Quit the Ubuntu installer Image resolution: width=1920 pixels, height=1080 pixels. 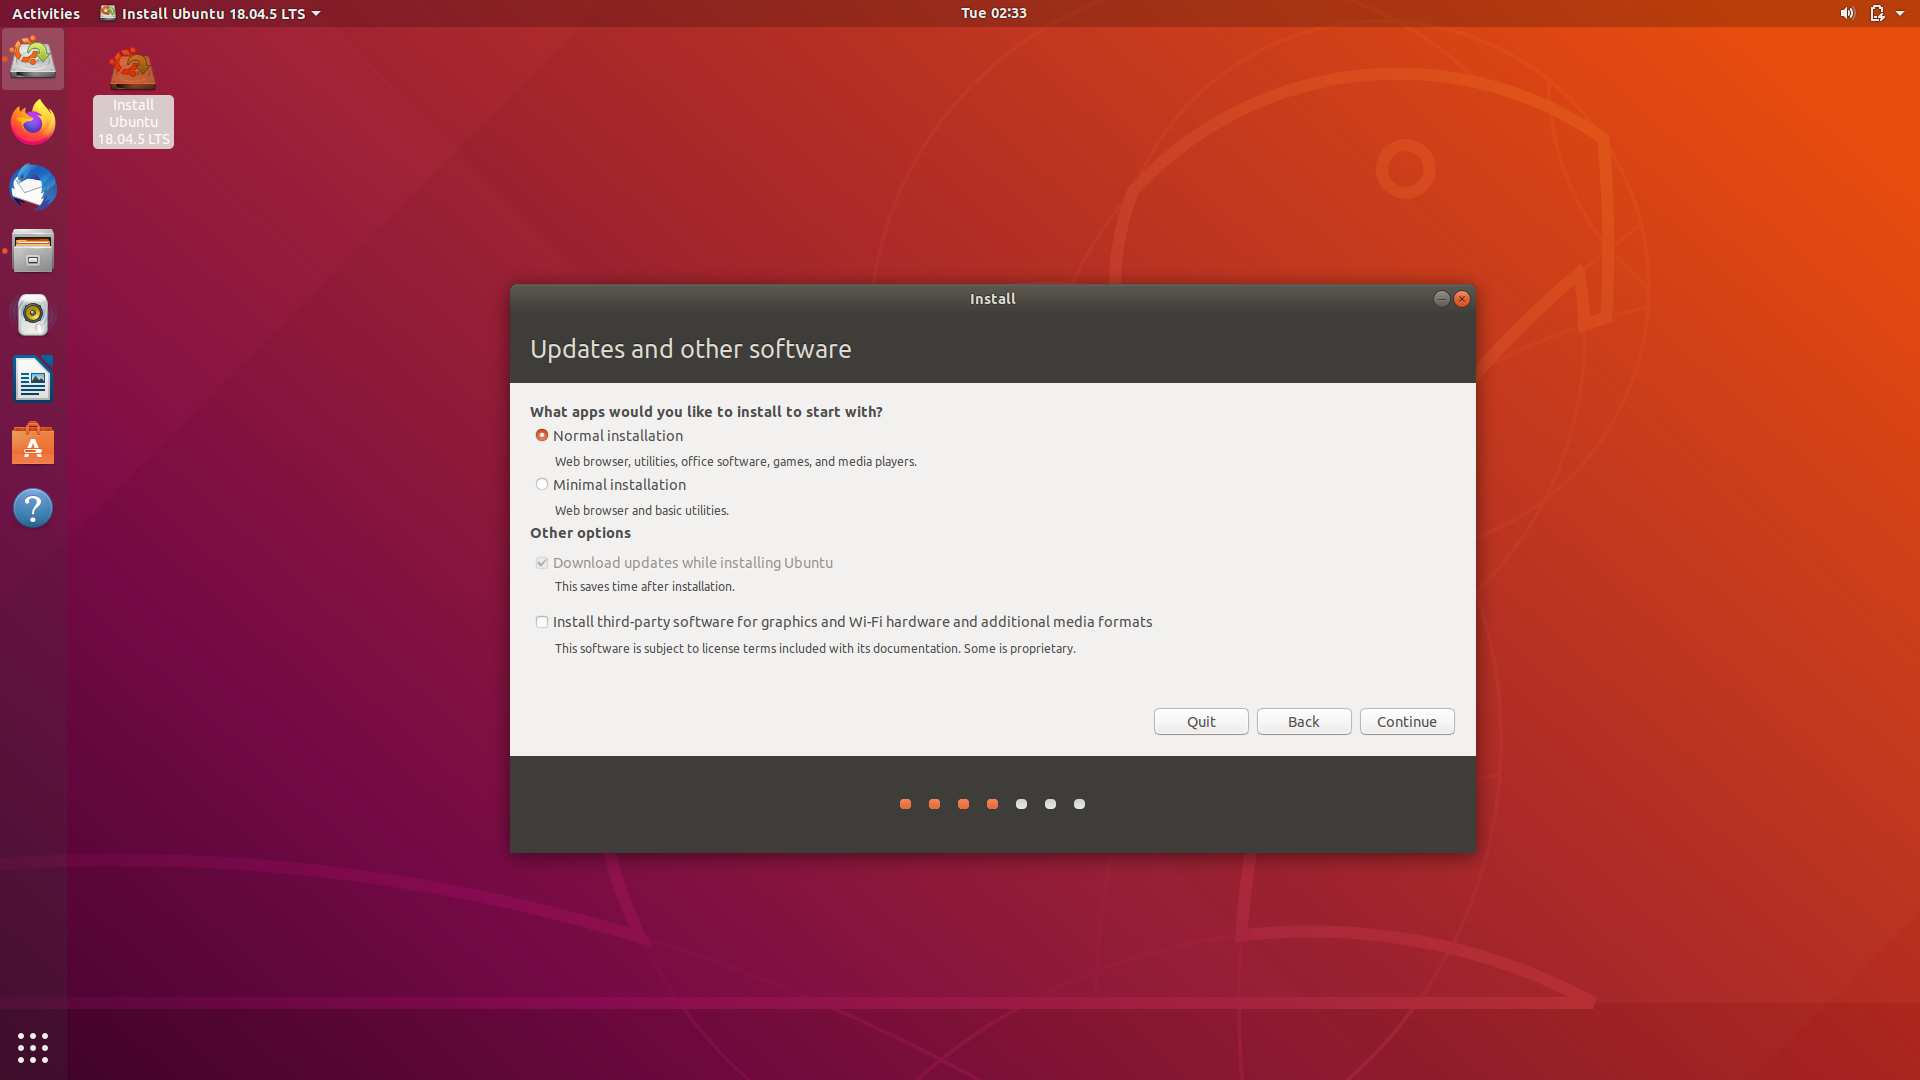[x=1200, y=721]
